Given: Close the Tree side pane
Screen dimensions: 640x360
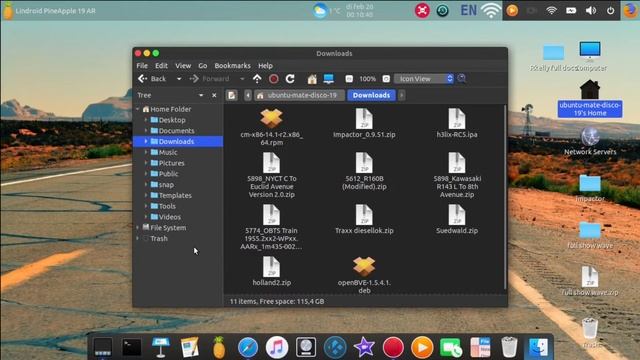Looking at the screenshot, I should 214,95.
